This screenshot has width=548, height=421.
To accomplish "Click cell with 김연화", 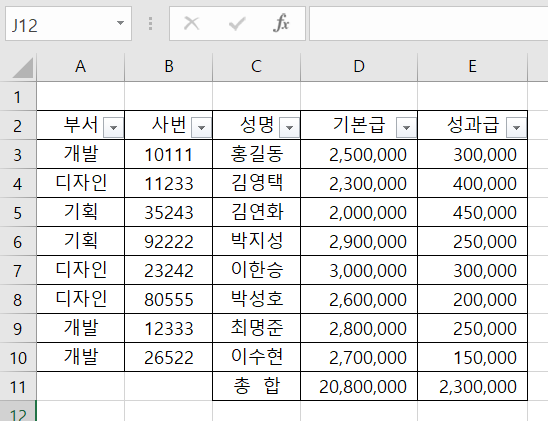I will (257, 212).
